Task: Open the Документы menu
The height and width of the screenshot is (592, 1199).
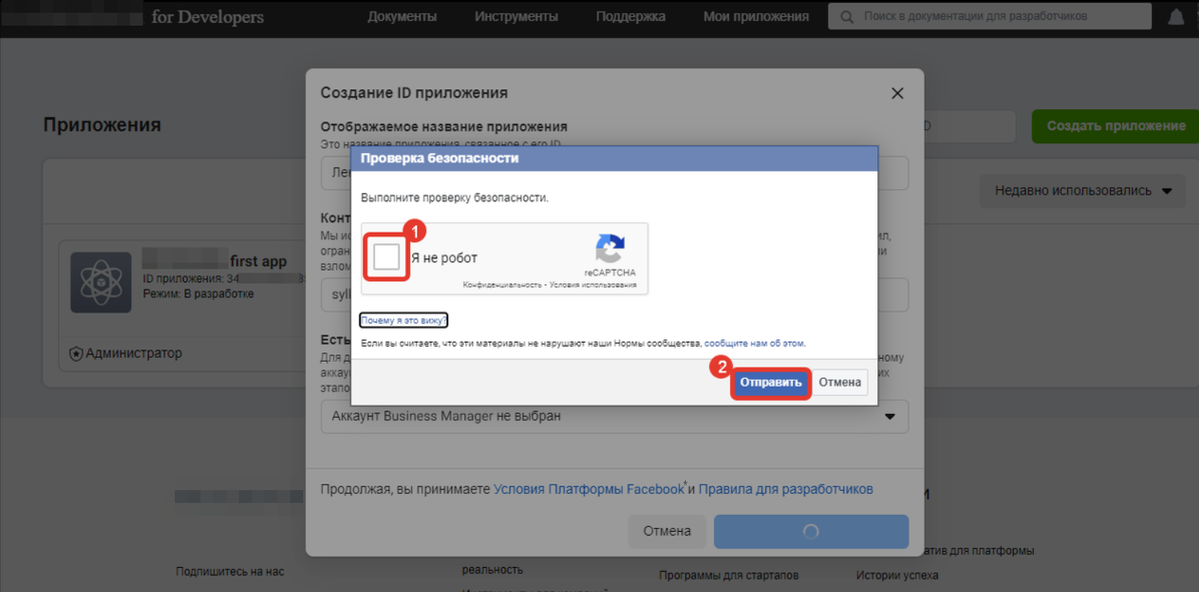Action: click(402, 17)
